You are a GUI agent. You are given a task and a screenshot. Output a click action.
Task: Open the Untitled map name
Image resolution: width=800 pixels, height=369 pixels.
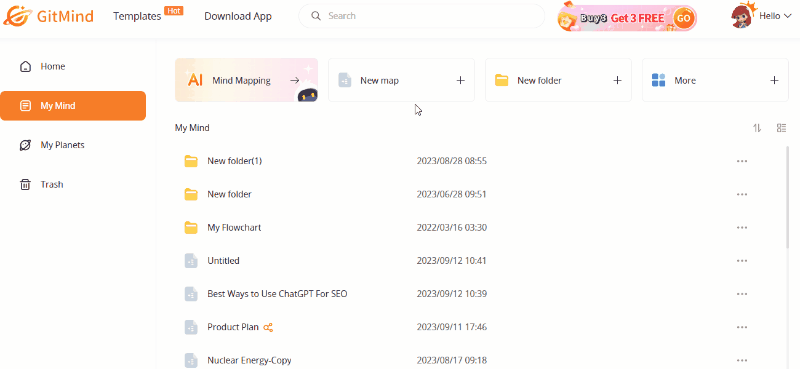point(223,261)
